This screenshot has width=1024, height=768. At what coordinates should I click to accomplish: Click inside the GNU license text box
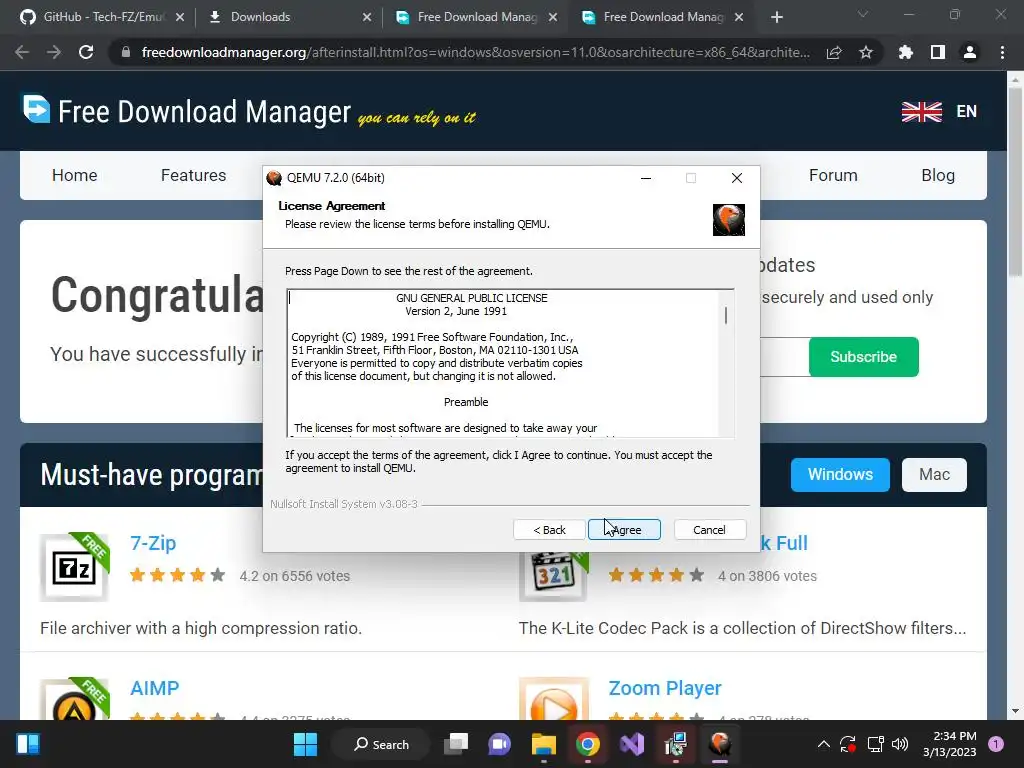click(503, 363)
